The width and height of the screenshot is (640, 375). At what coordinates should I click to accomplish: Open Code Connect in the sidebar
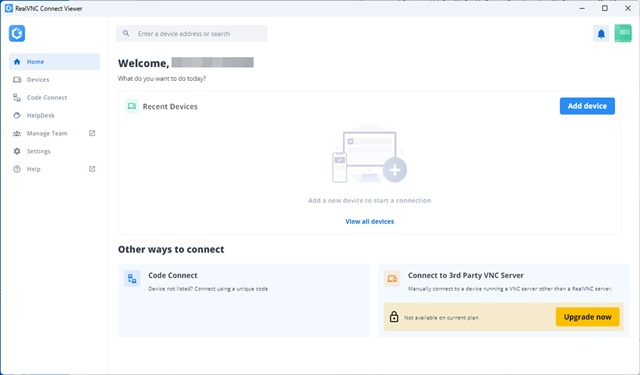pos(54,98)
